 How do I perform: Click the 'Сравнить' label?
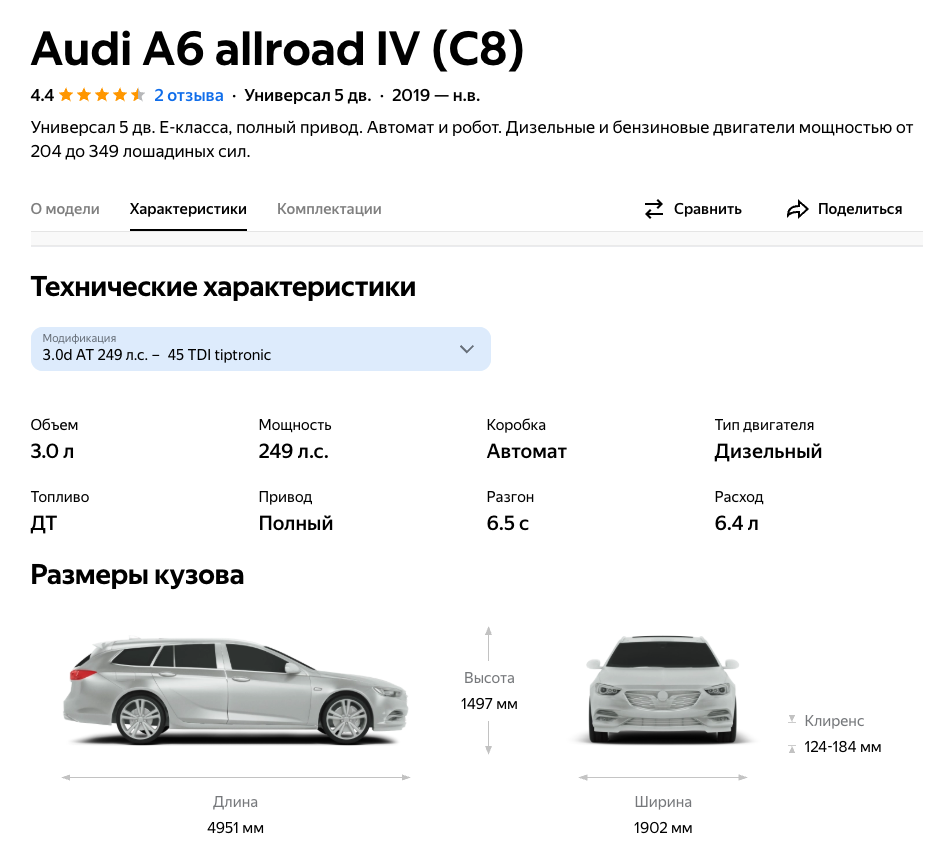click(707, 209)
